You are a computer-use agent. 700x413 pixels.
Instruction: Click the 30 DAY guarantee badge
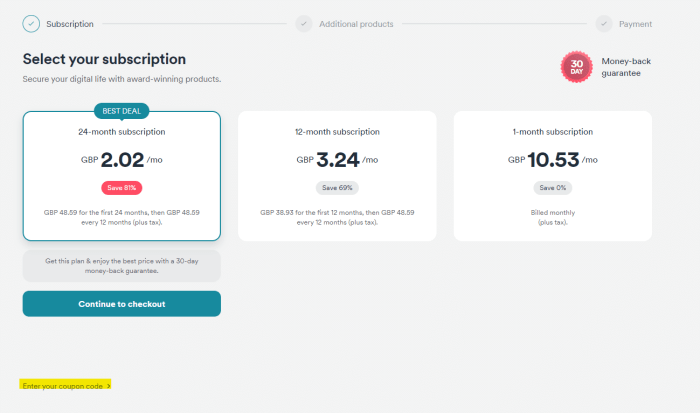pos(577,68)
